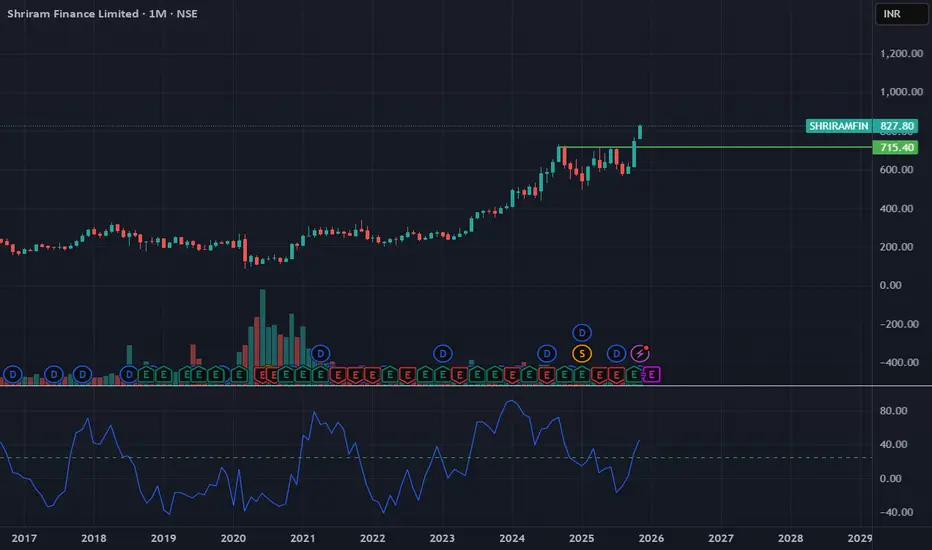Select the SHRIRAMFIN symbol price label
This screenshot has width=932, height=550.
[839, 126]
